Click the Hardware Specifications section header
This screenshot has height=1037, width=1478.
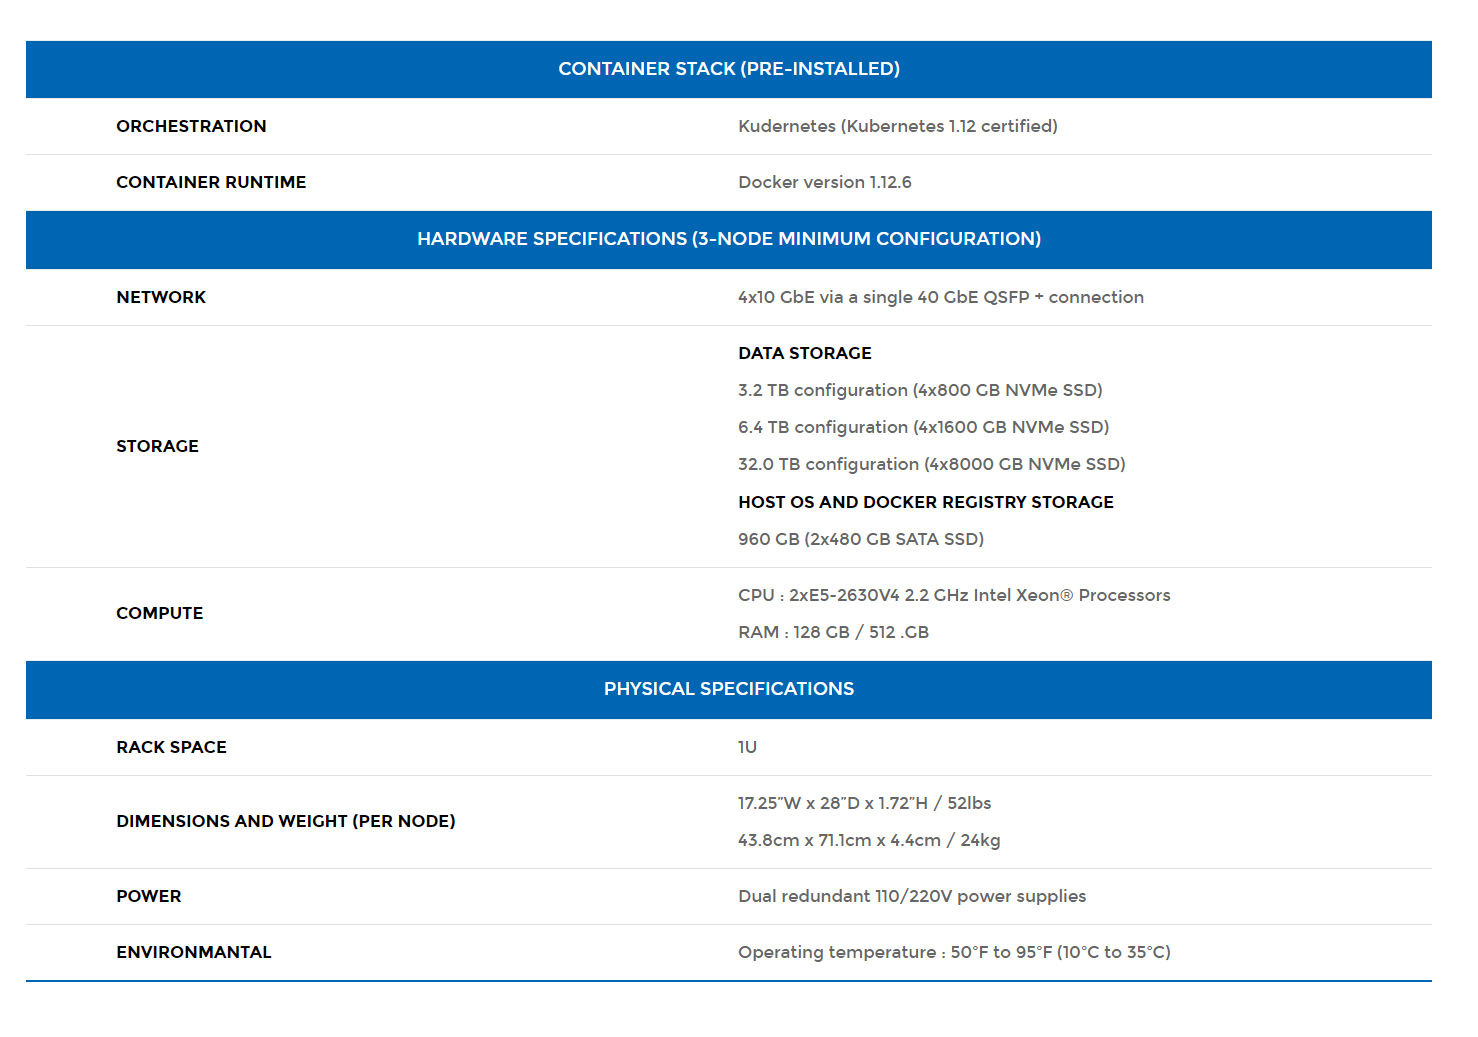(728, 239)
